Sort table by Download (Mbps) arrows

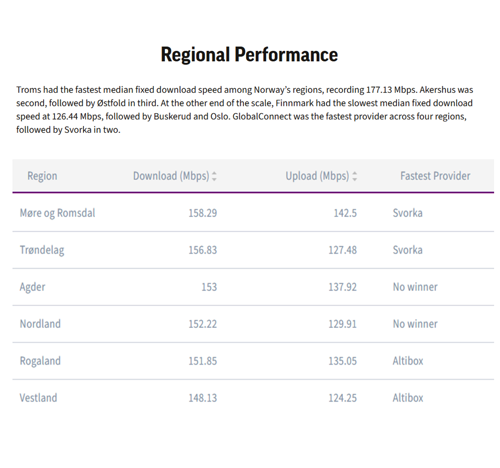pyautogui.click(x=214, y=176)
